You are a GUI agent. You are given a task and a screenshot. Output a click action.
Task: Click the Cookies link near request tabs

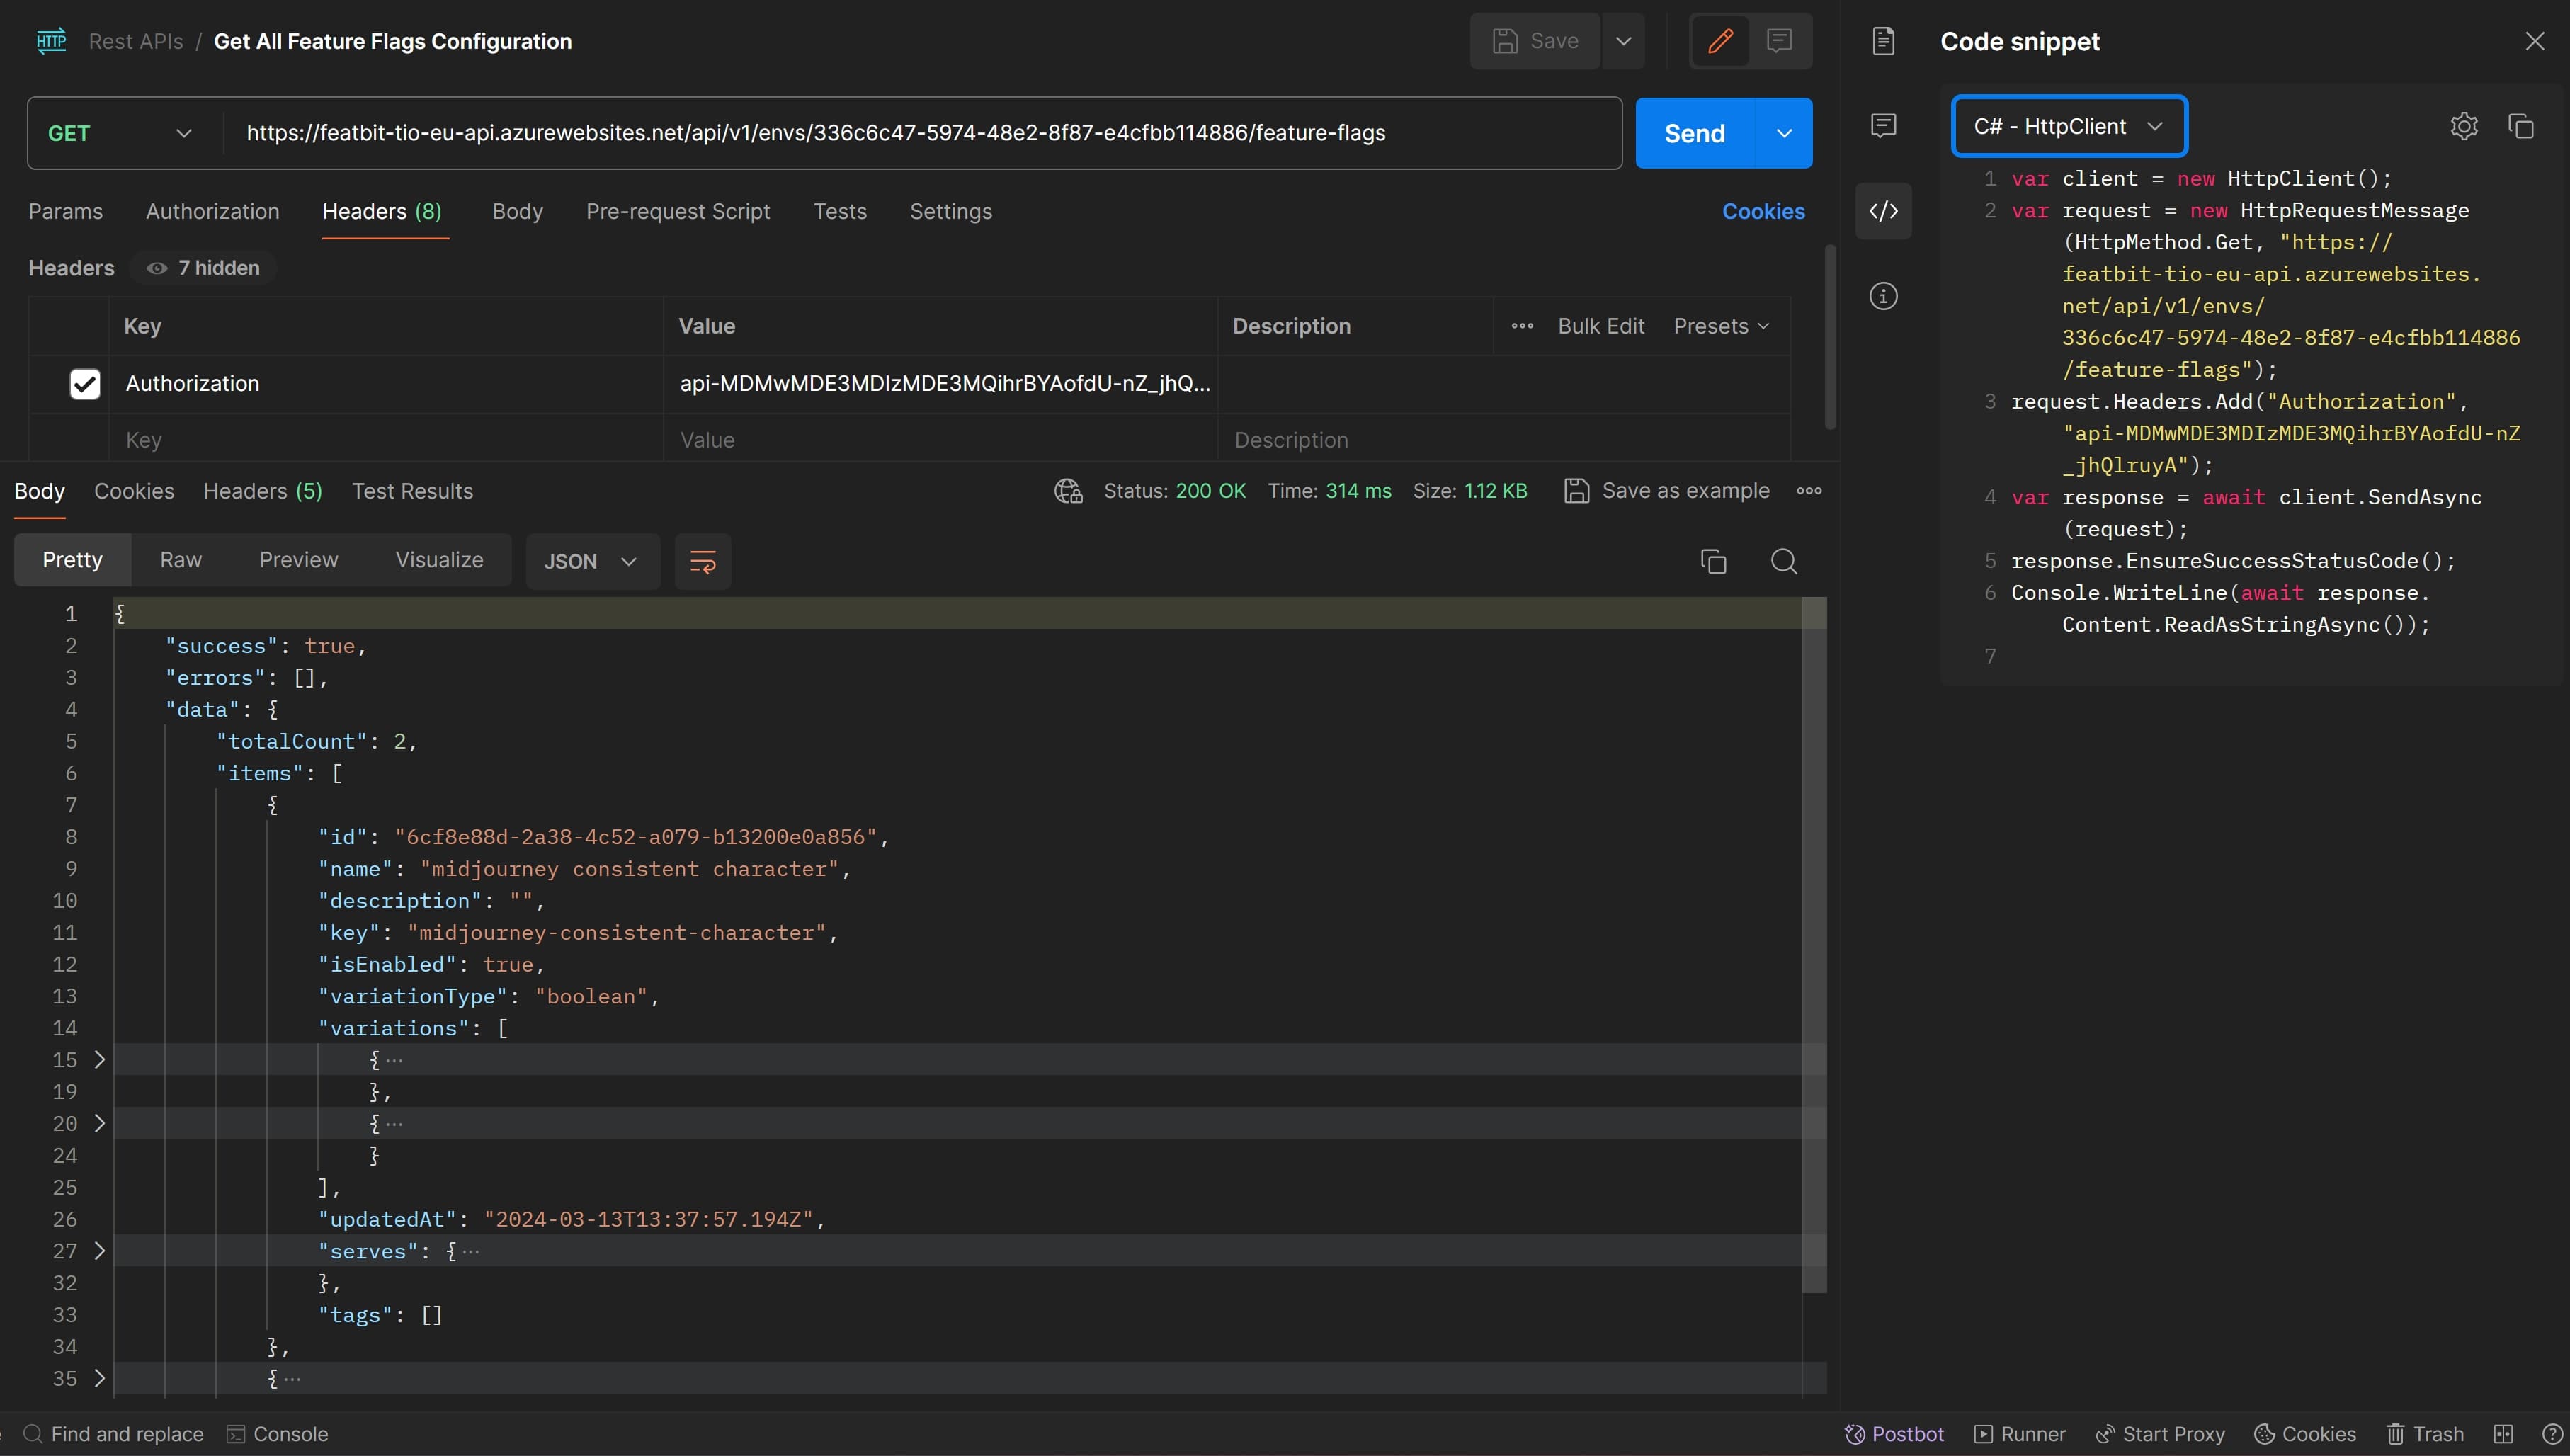[1763, 211]
